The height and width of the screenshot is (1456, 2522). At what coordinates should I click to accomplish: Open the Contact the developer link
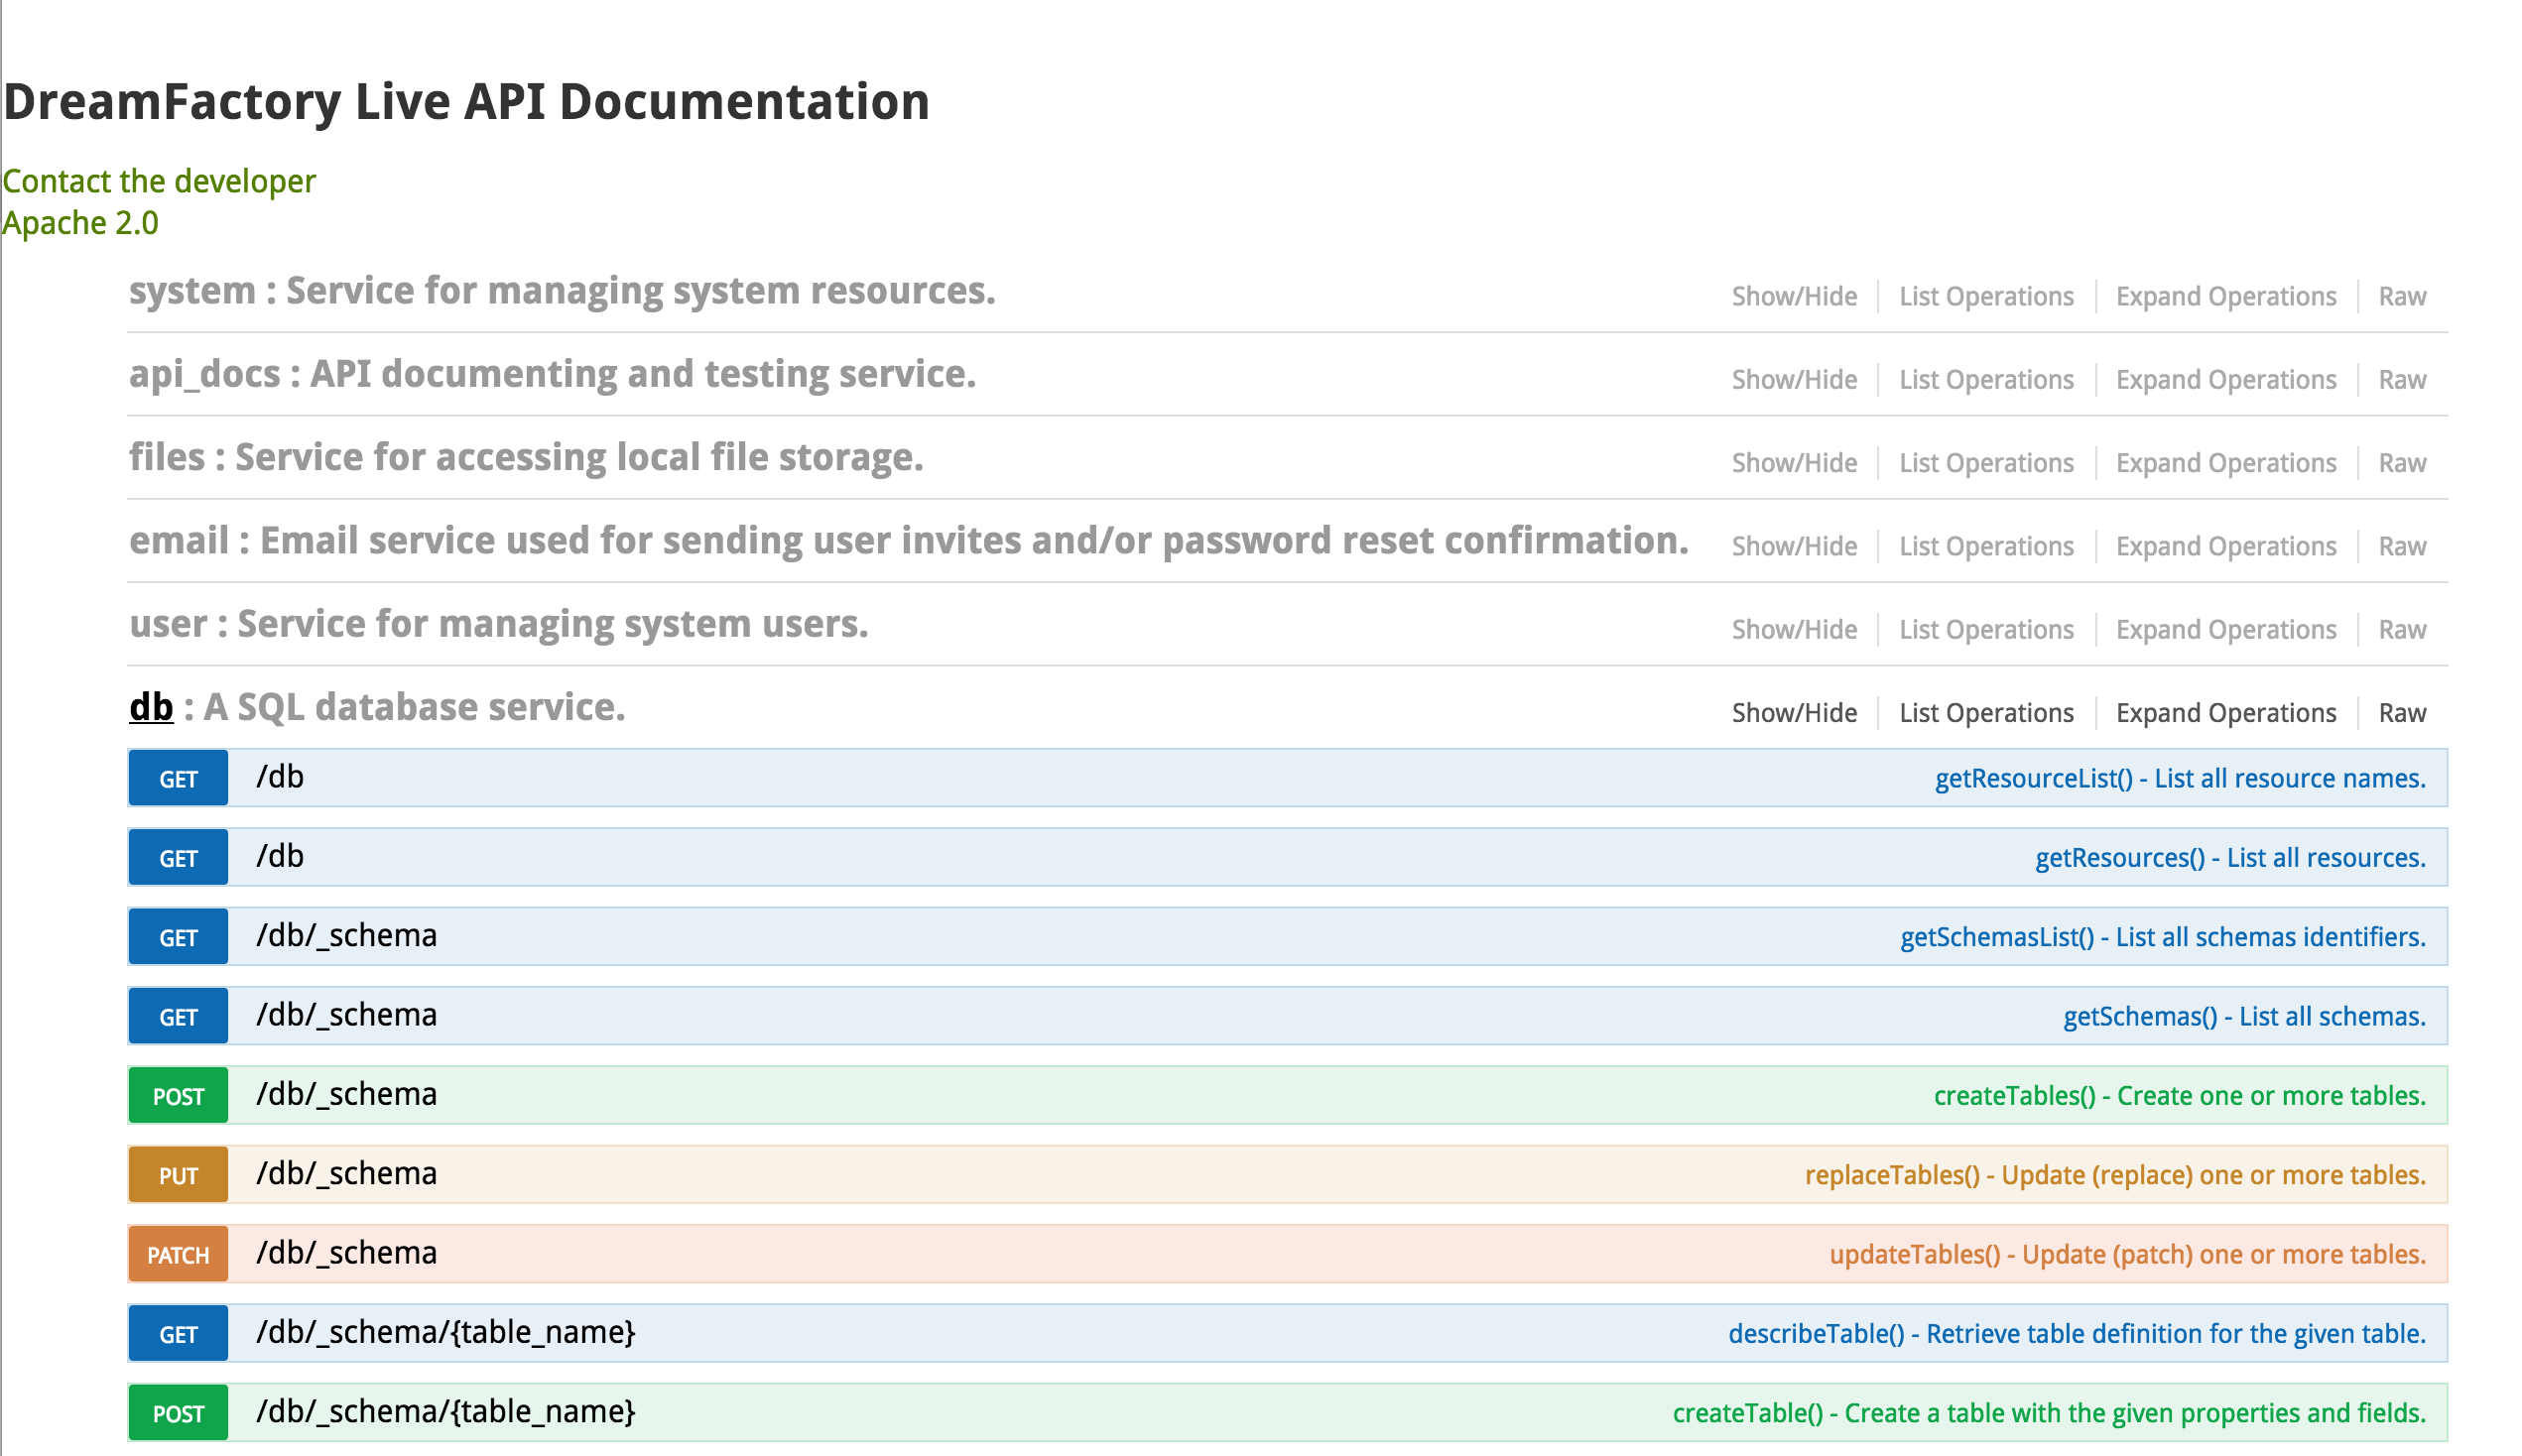pyautogui.click(x=159, y=181)
